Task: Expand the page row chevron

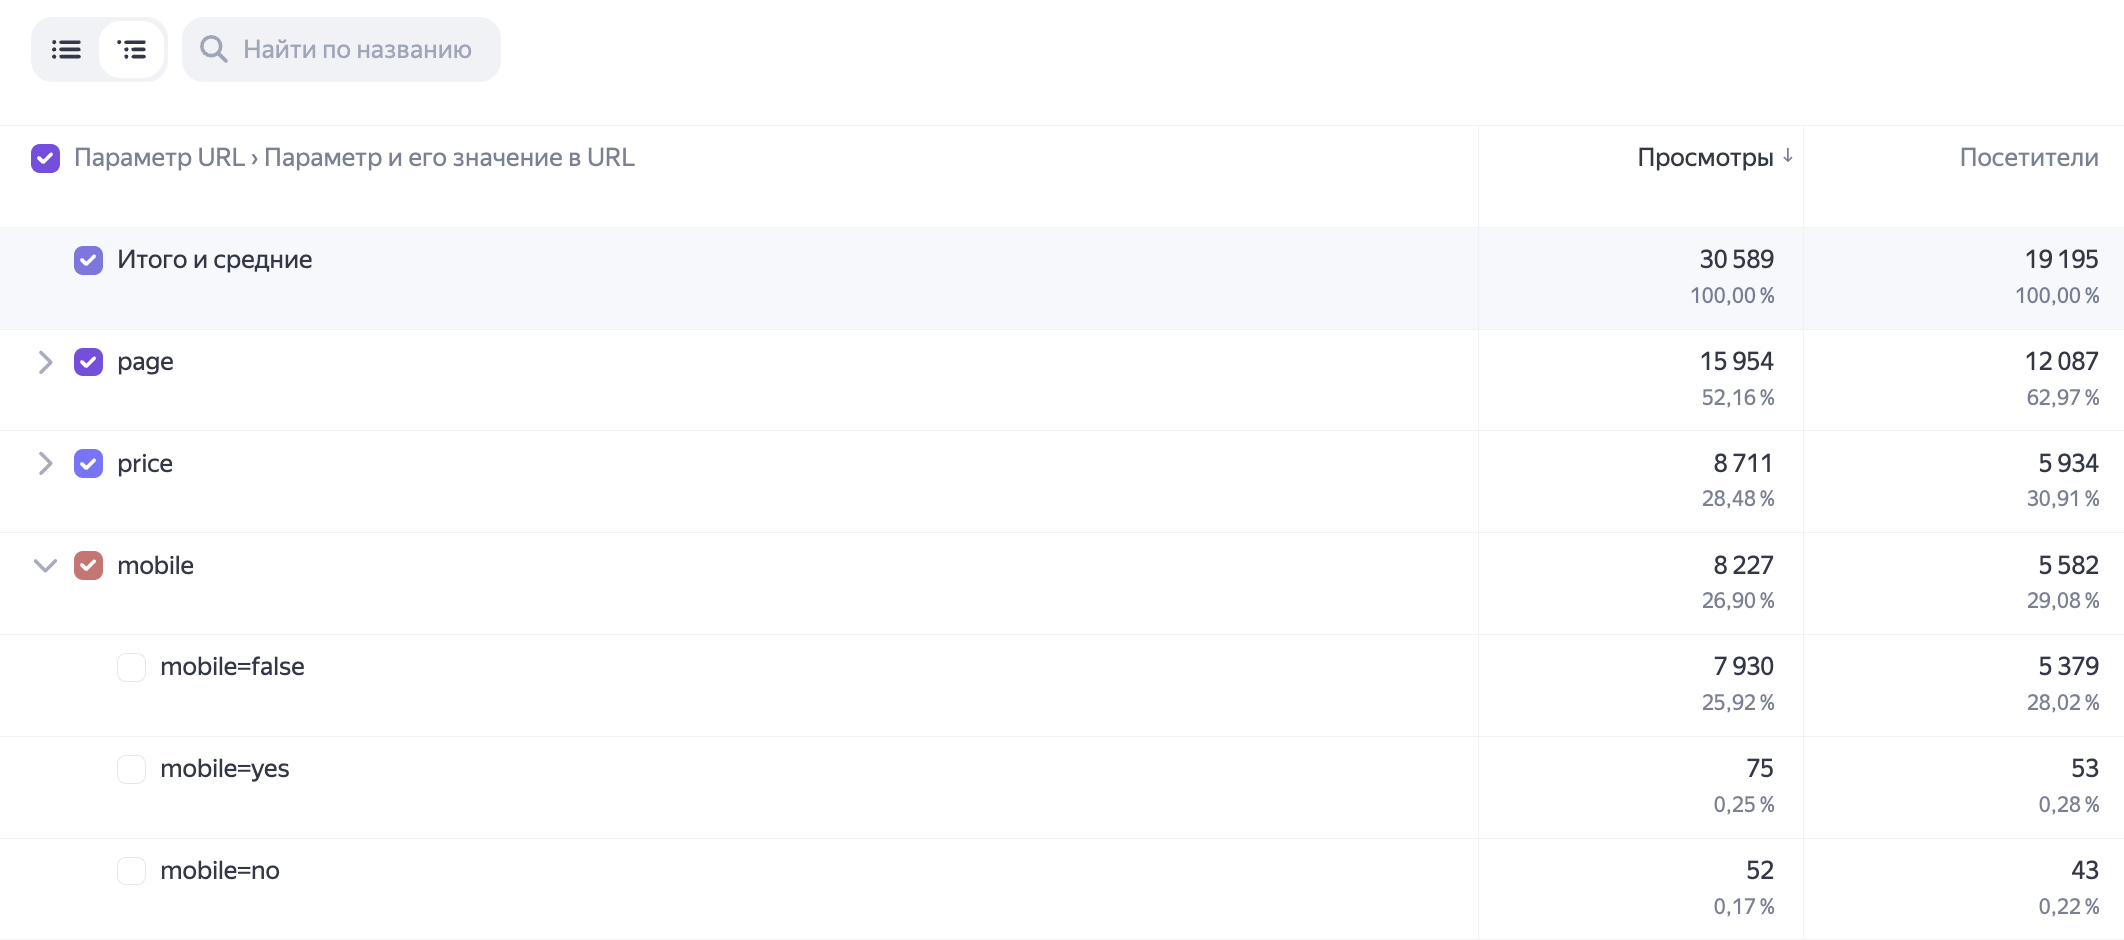Action: 45,362
